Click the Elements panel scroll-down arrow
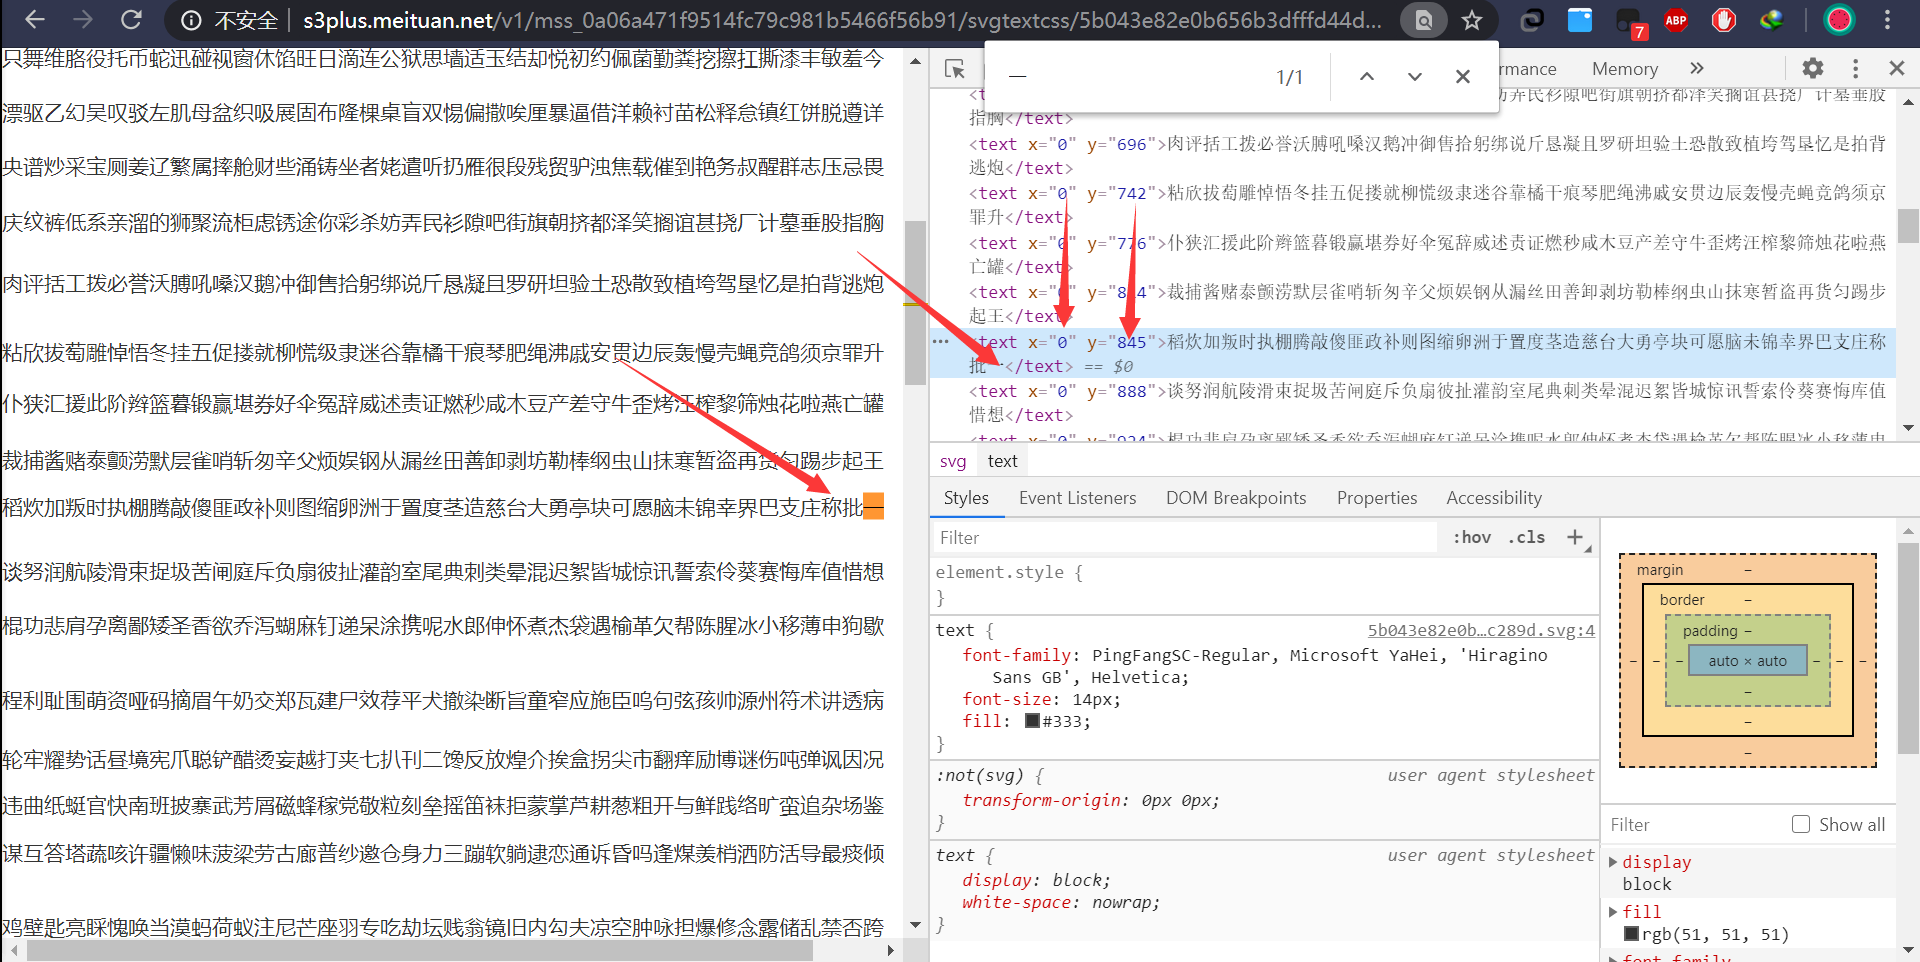This screenshot has width=1920, height=962. pyautogui.click(x=1908, y=428)
